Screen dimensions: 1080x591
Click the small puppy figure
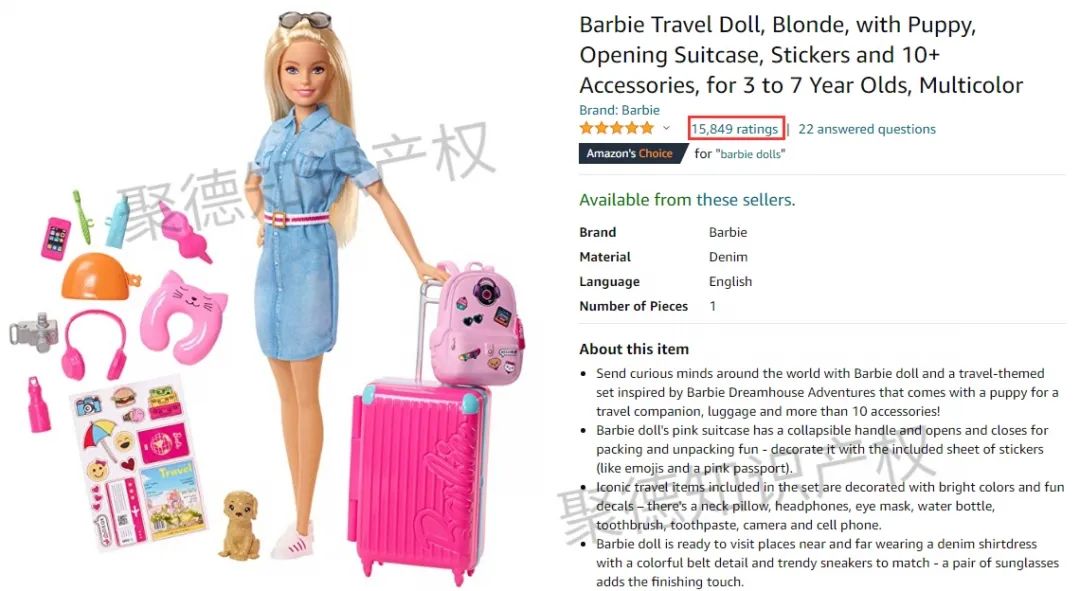[240, 525]
